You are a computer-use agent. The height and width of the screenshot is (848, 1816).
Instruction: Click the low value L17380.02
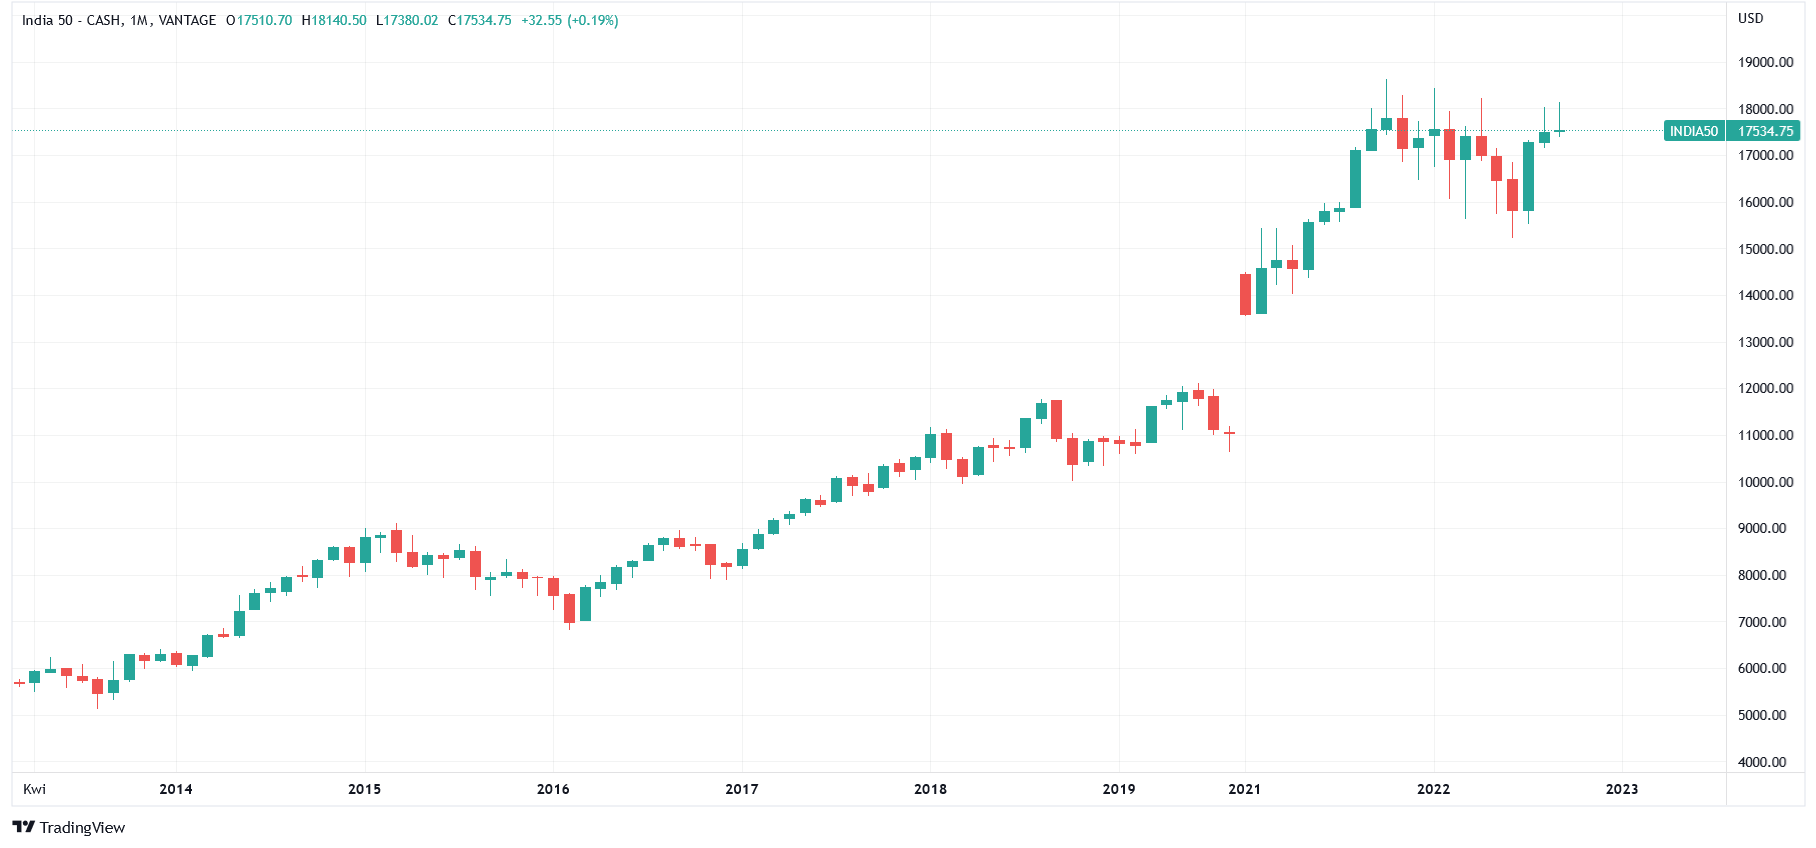407,20
